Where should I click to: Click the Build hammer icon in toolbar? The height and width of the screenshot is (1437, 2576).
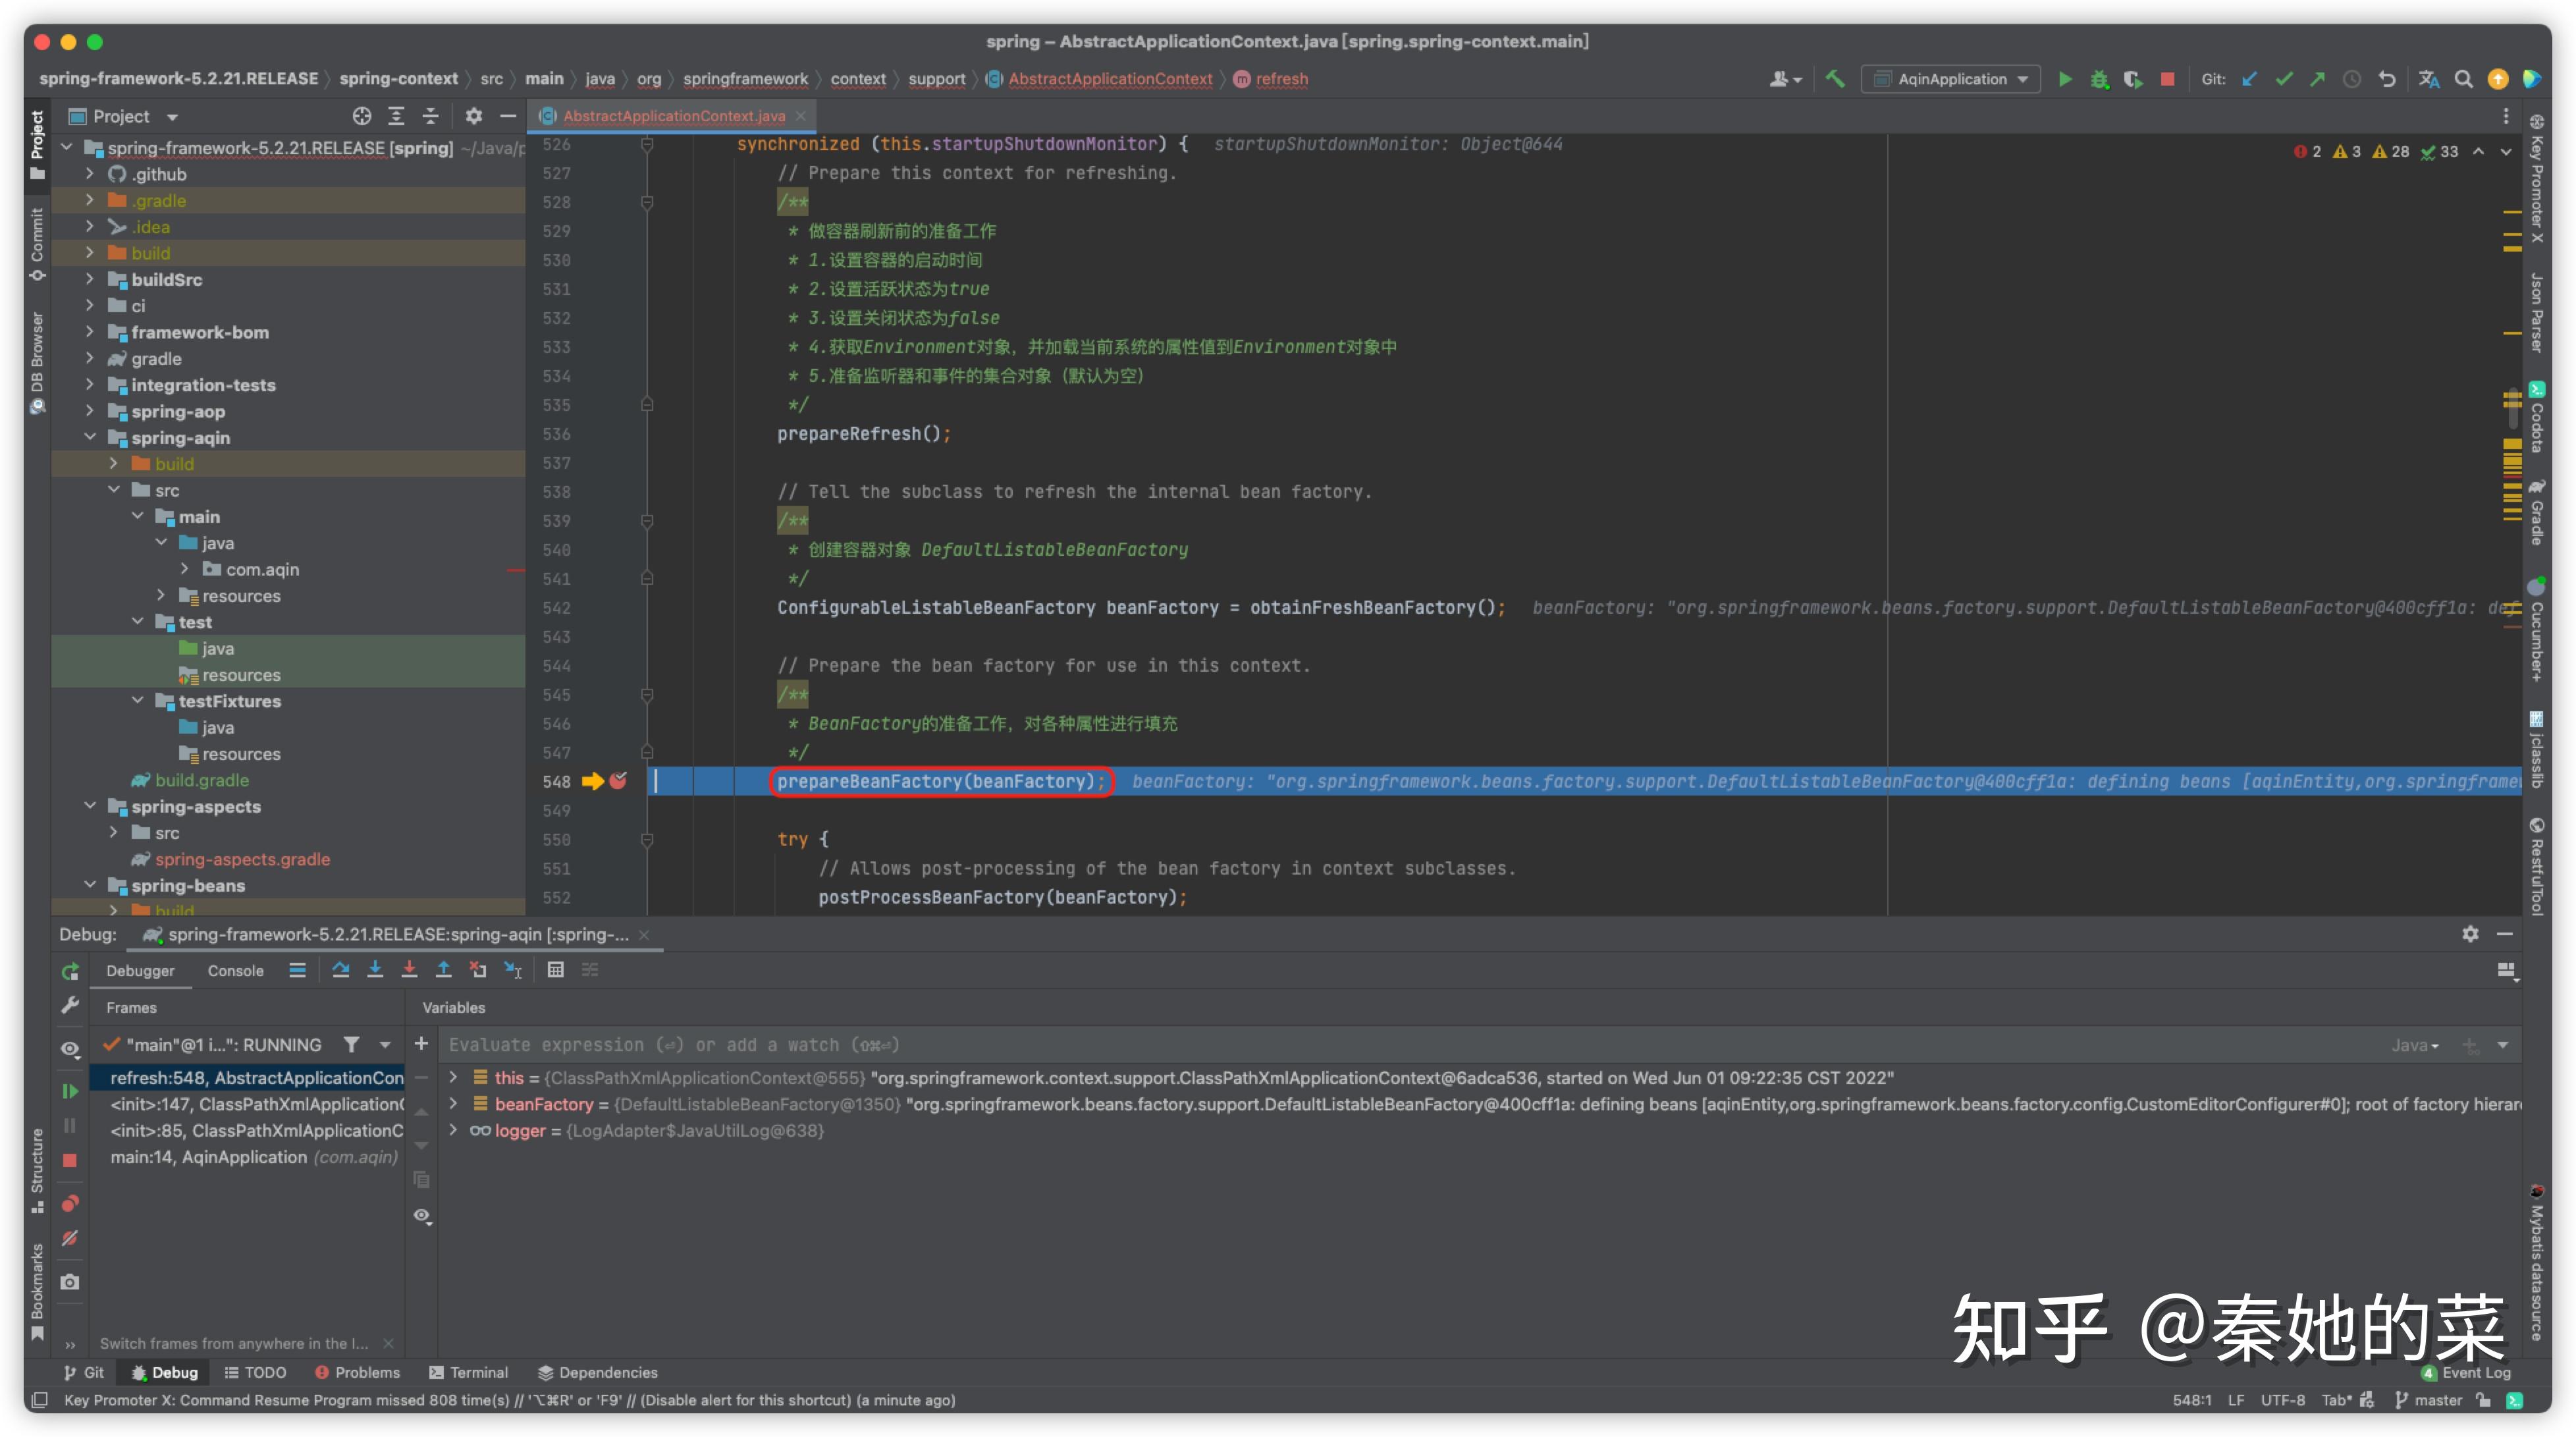[1835, 79]
